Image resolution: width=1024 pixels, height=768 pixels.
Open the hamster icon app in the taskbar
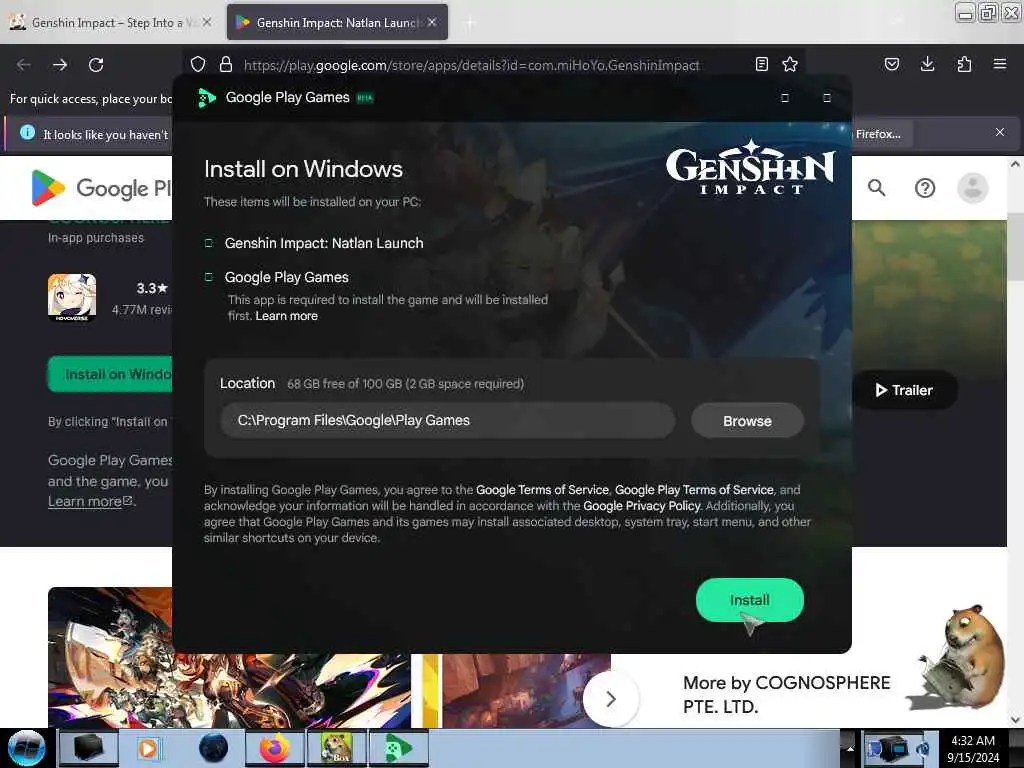(337, 748)
